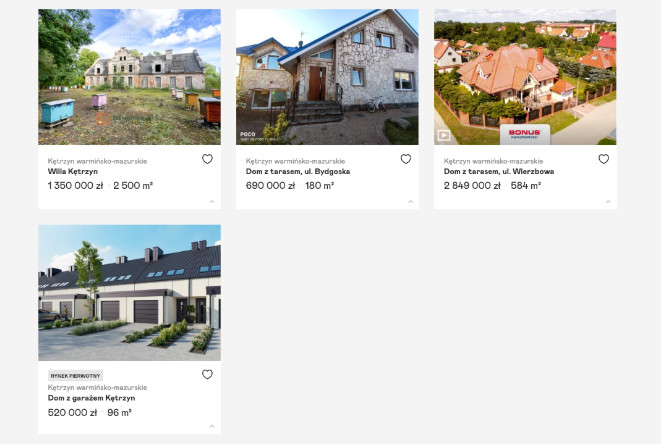Expand details chevron on Willa Kętrzyn card
Screen dimensions: 663x448
click(212, 202)
